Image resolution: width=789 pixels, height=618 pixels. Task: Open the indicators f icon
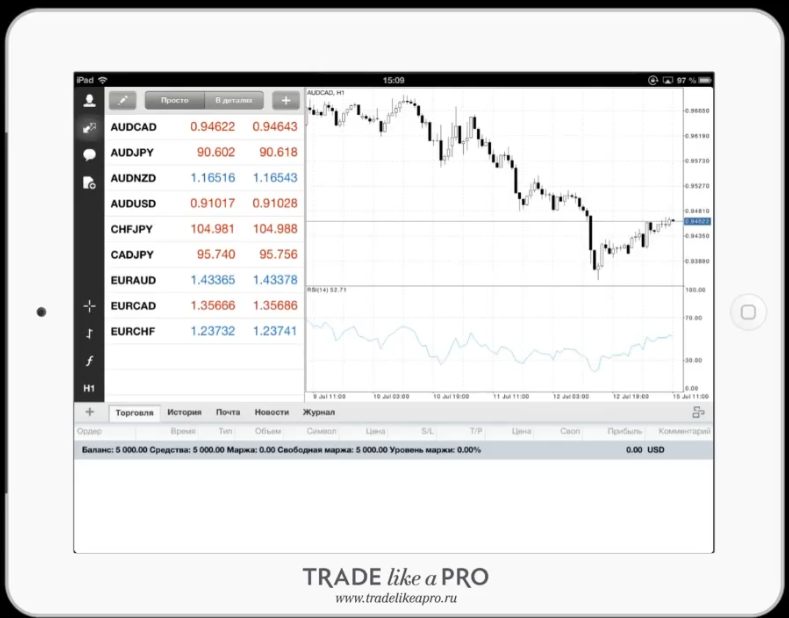[89, 360]
